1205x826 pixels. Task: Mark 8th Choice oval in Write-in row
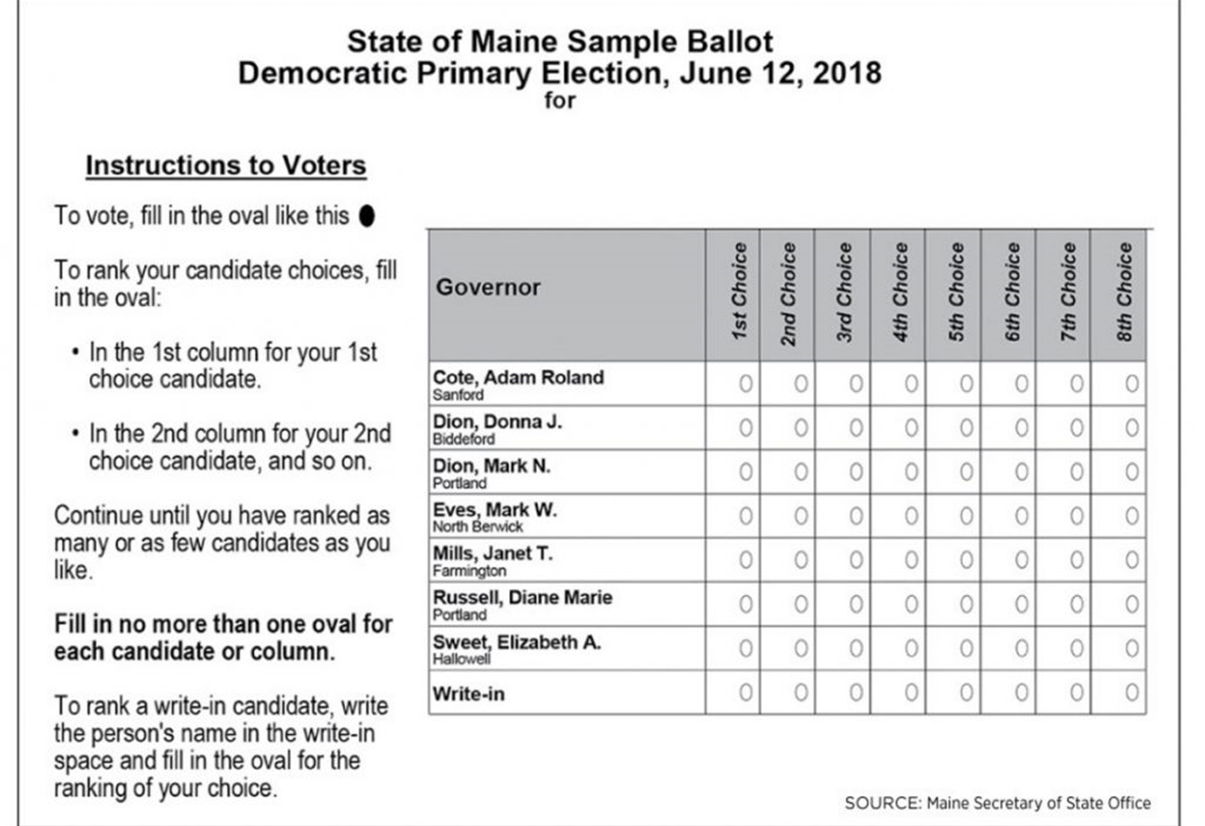tap(1131, 691)
